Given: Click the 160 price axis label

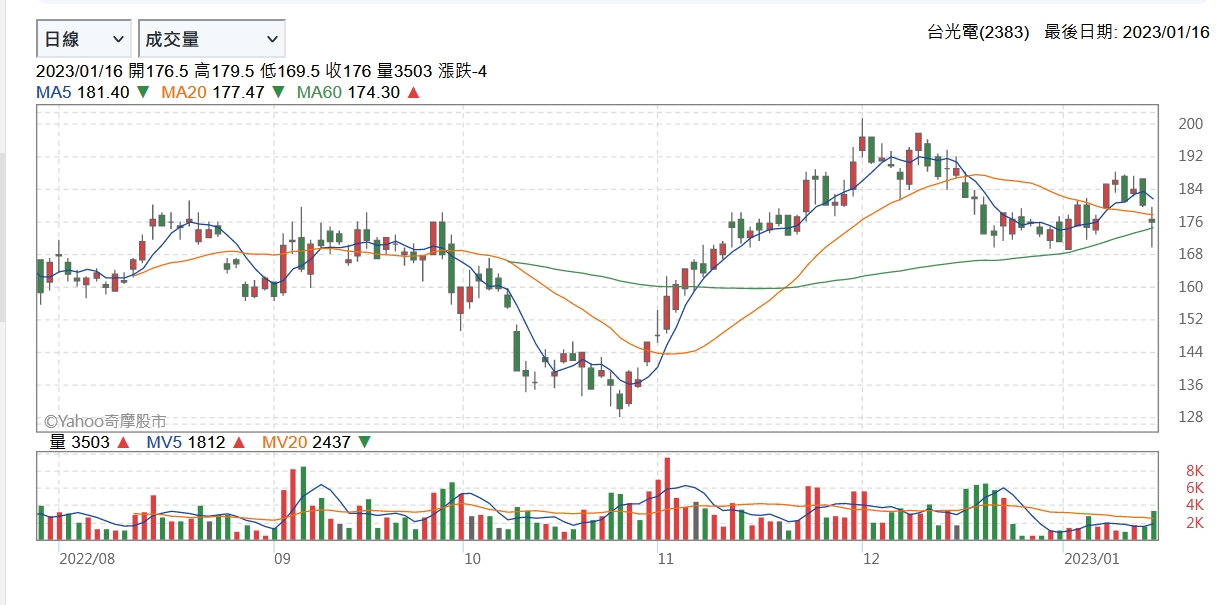Looking at the screenshot, I should (x=1191, y=286).
